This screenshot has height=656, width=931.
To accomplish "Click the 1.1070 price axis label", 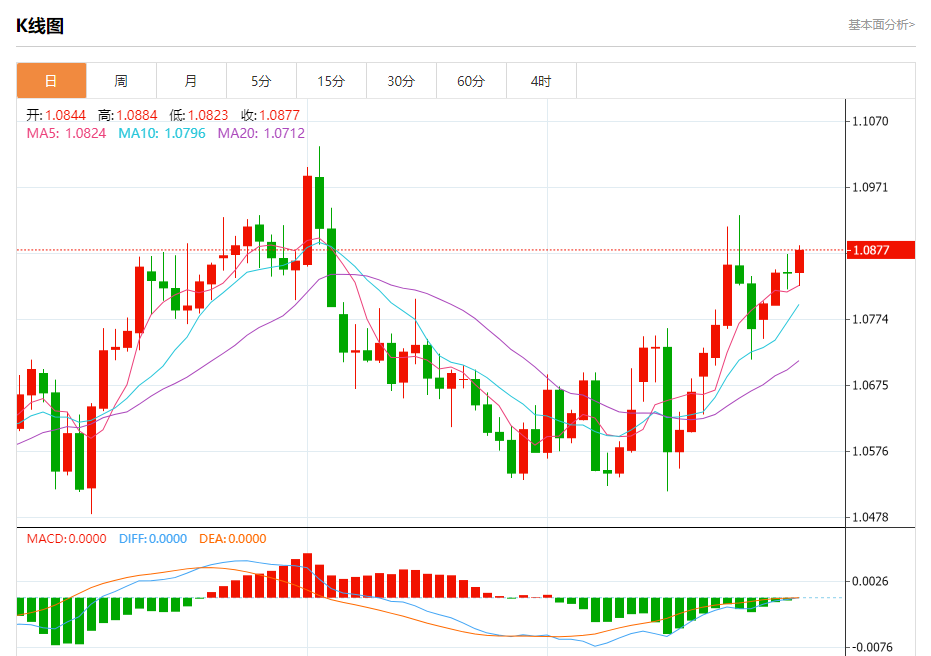I will tap(870, 122).
